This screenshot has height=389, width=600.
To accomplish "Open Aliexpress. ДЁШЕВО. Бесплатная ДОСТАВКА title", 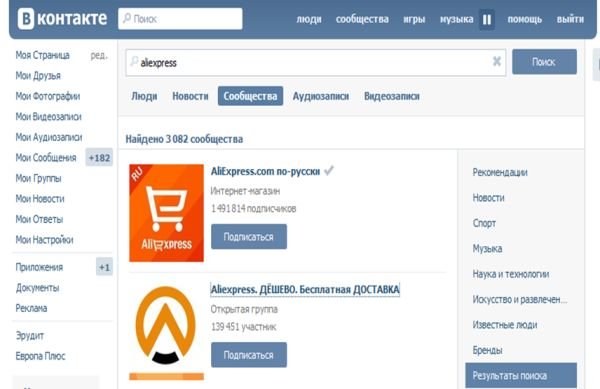I will point(305,289).
